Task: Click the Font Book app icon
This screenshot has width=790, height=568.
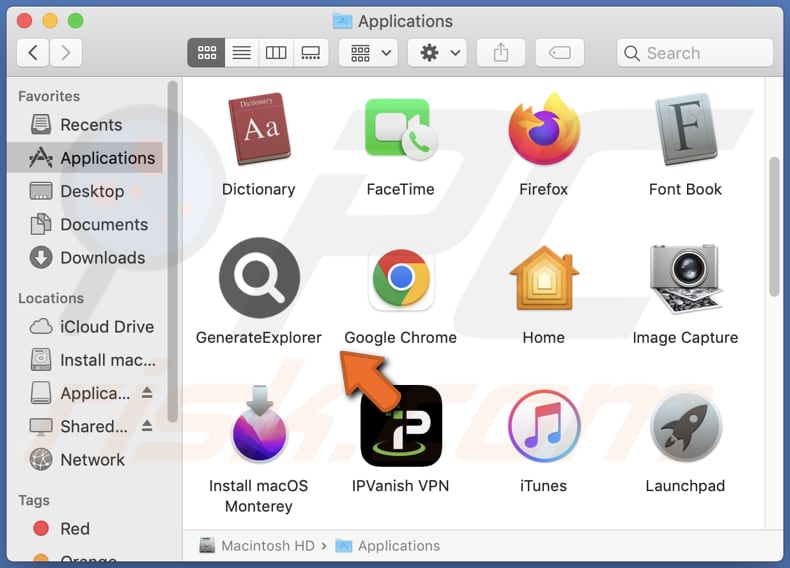Action: [685, 129]
